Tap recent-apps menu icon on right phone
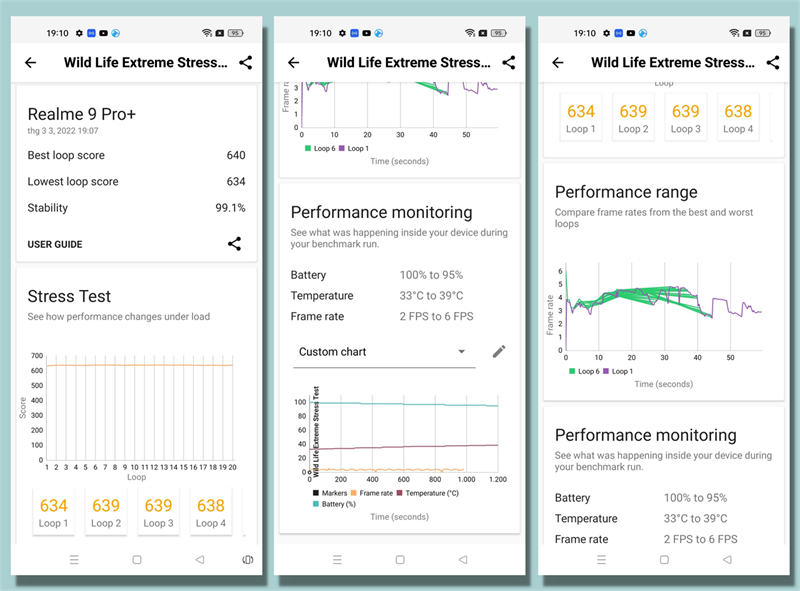Screen dimensions: 800x591 [x=602, y=560]
